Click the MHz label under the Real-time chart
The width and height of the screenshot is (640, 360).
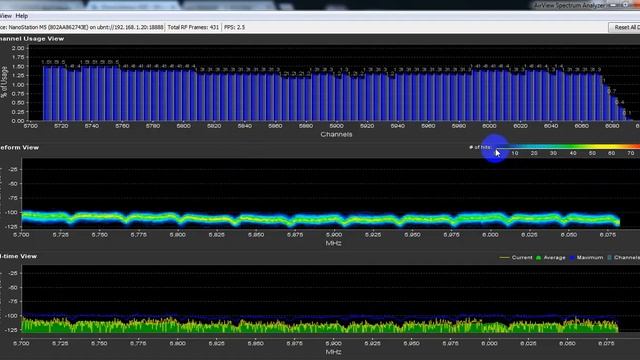point(333,352)
